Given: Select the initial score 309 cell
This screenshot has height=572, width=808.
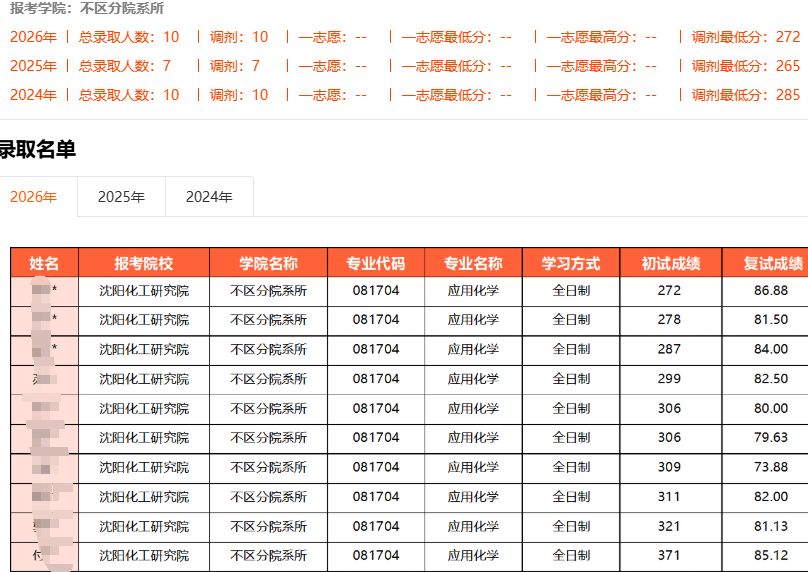Looking at the screenshot, I should pyautogui.click(x=671, y=467).
